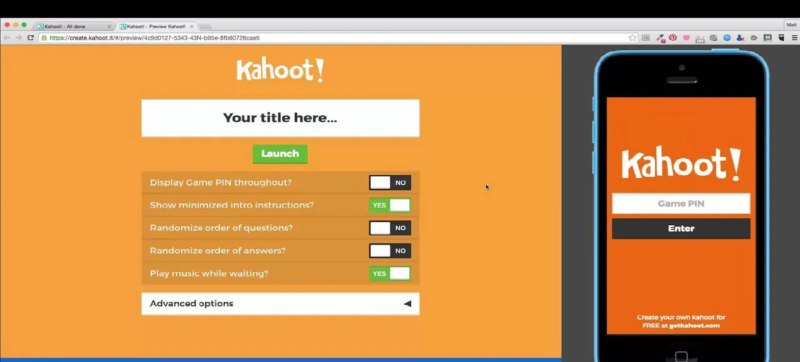Enable Randomize order of answers toggle

tap(390, 251)
